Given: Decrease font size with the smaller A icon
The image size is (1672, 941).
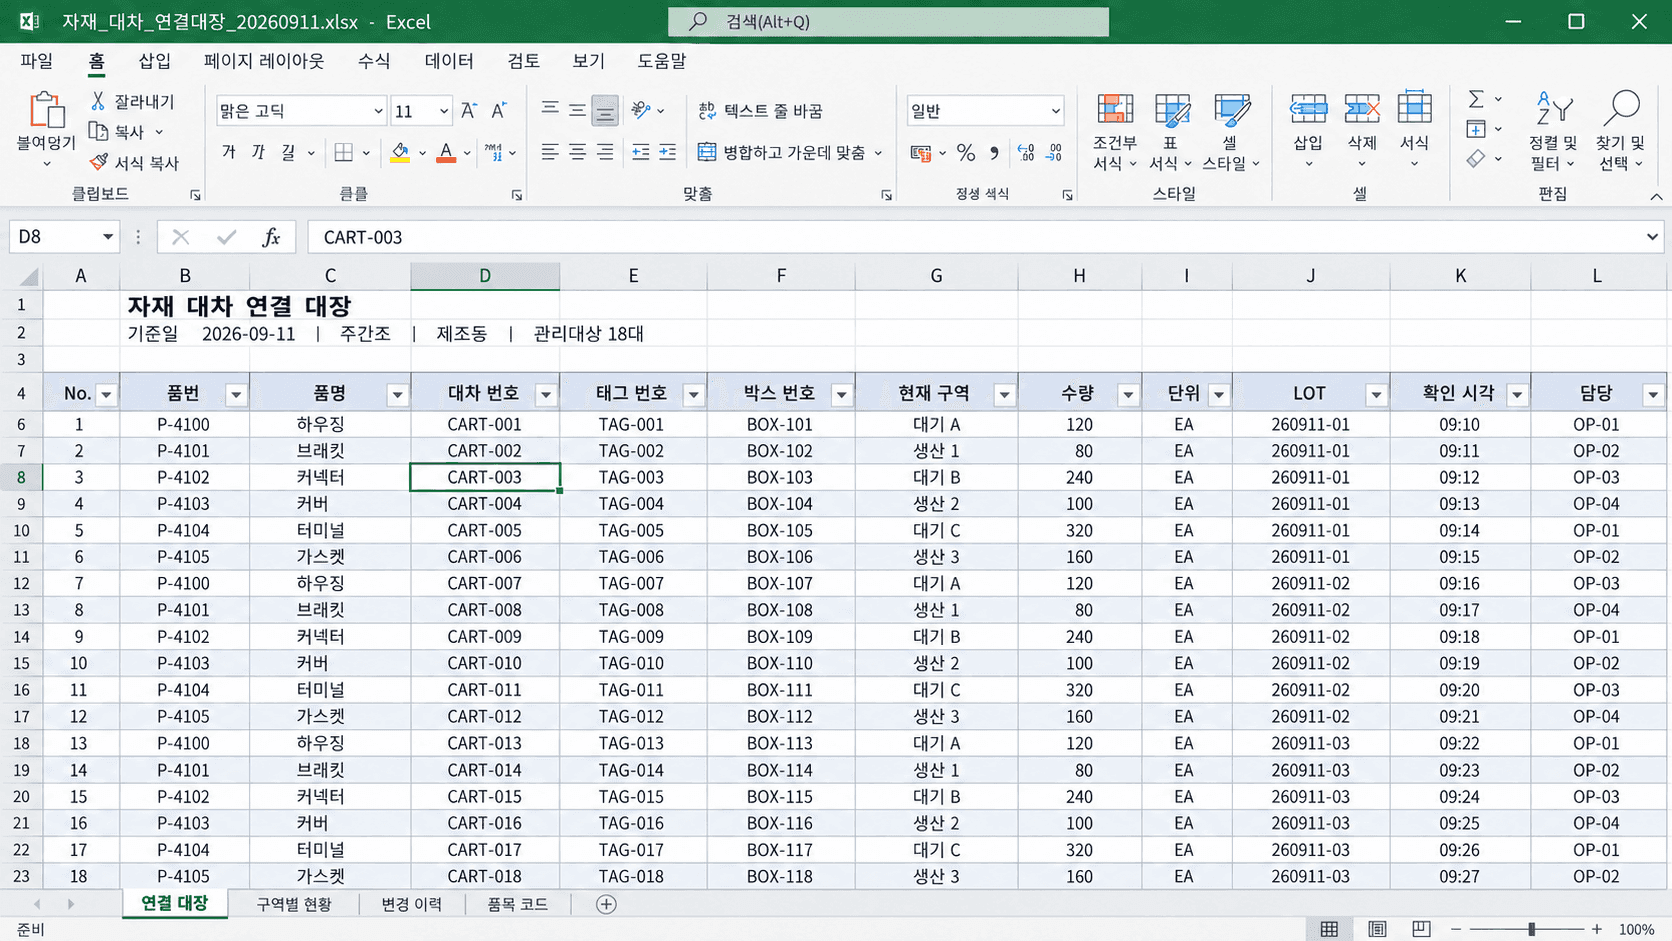Looking at the screenshot, I should point(498,111).
